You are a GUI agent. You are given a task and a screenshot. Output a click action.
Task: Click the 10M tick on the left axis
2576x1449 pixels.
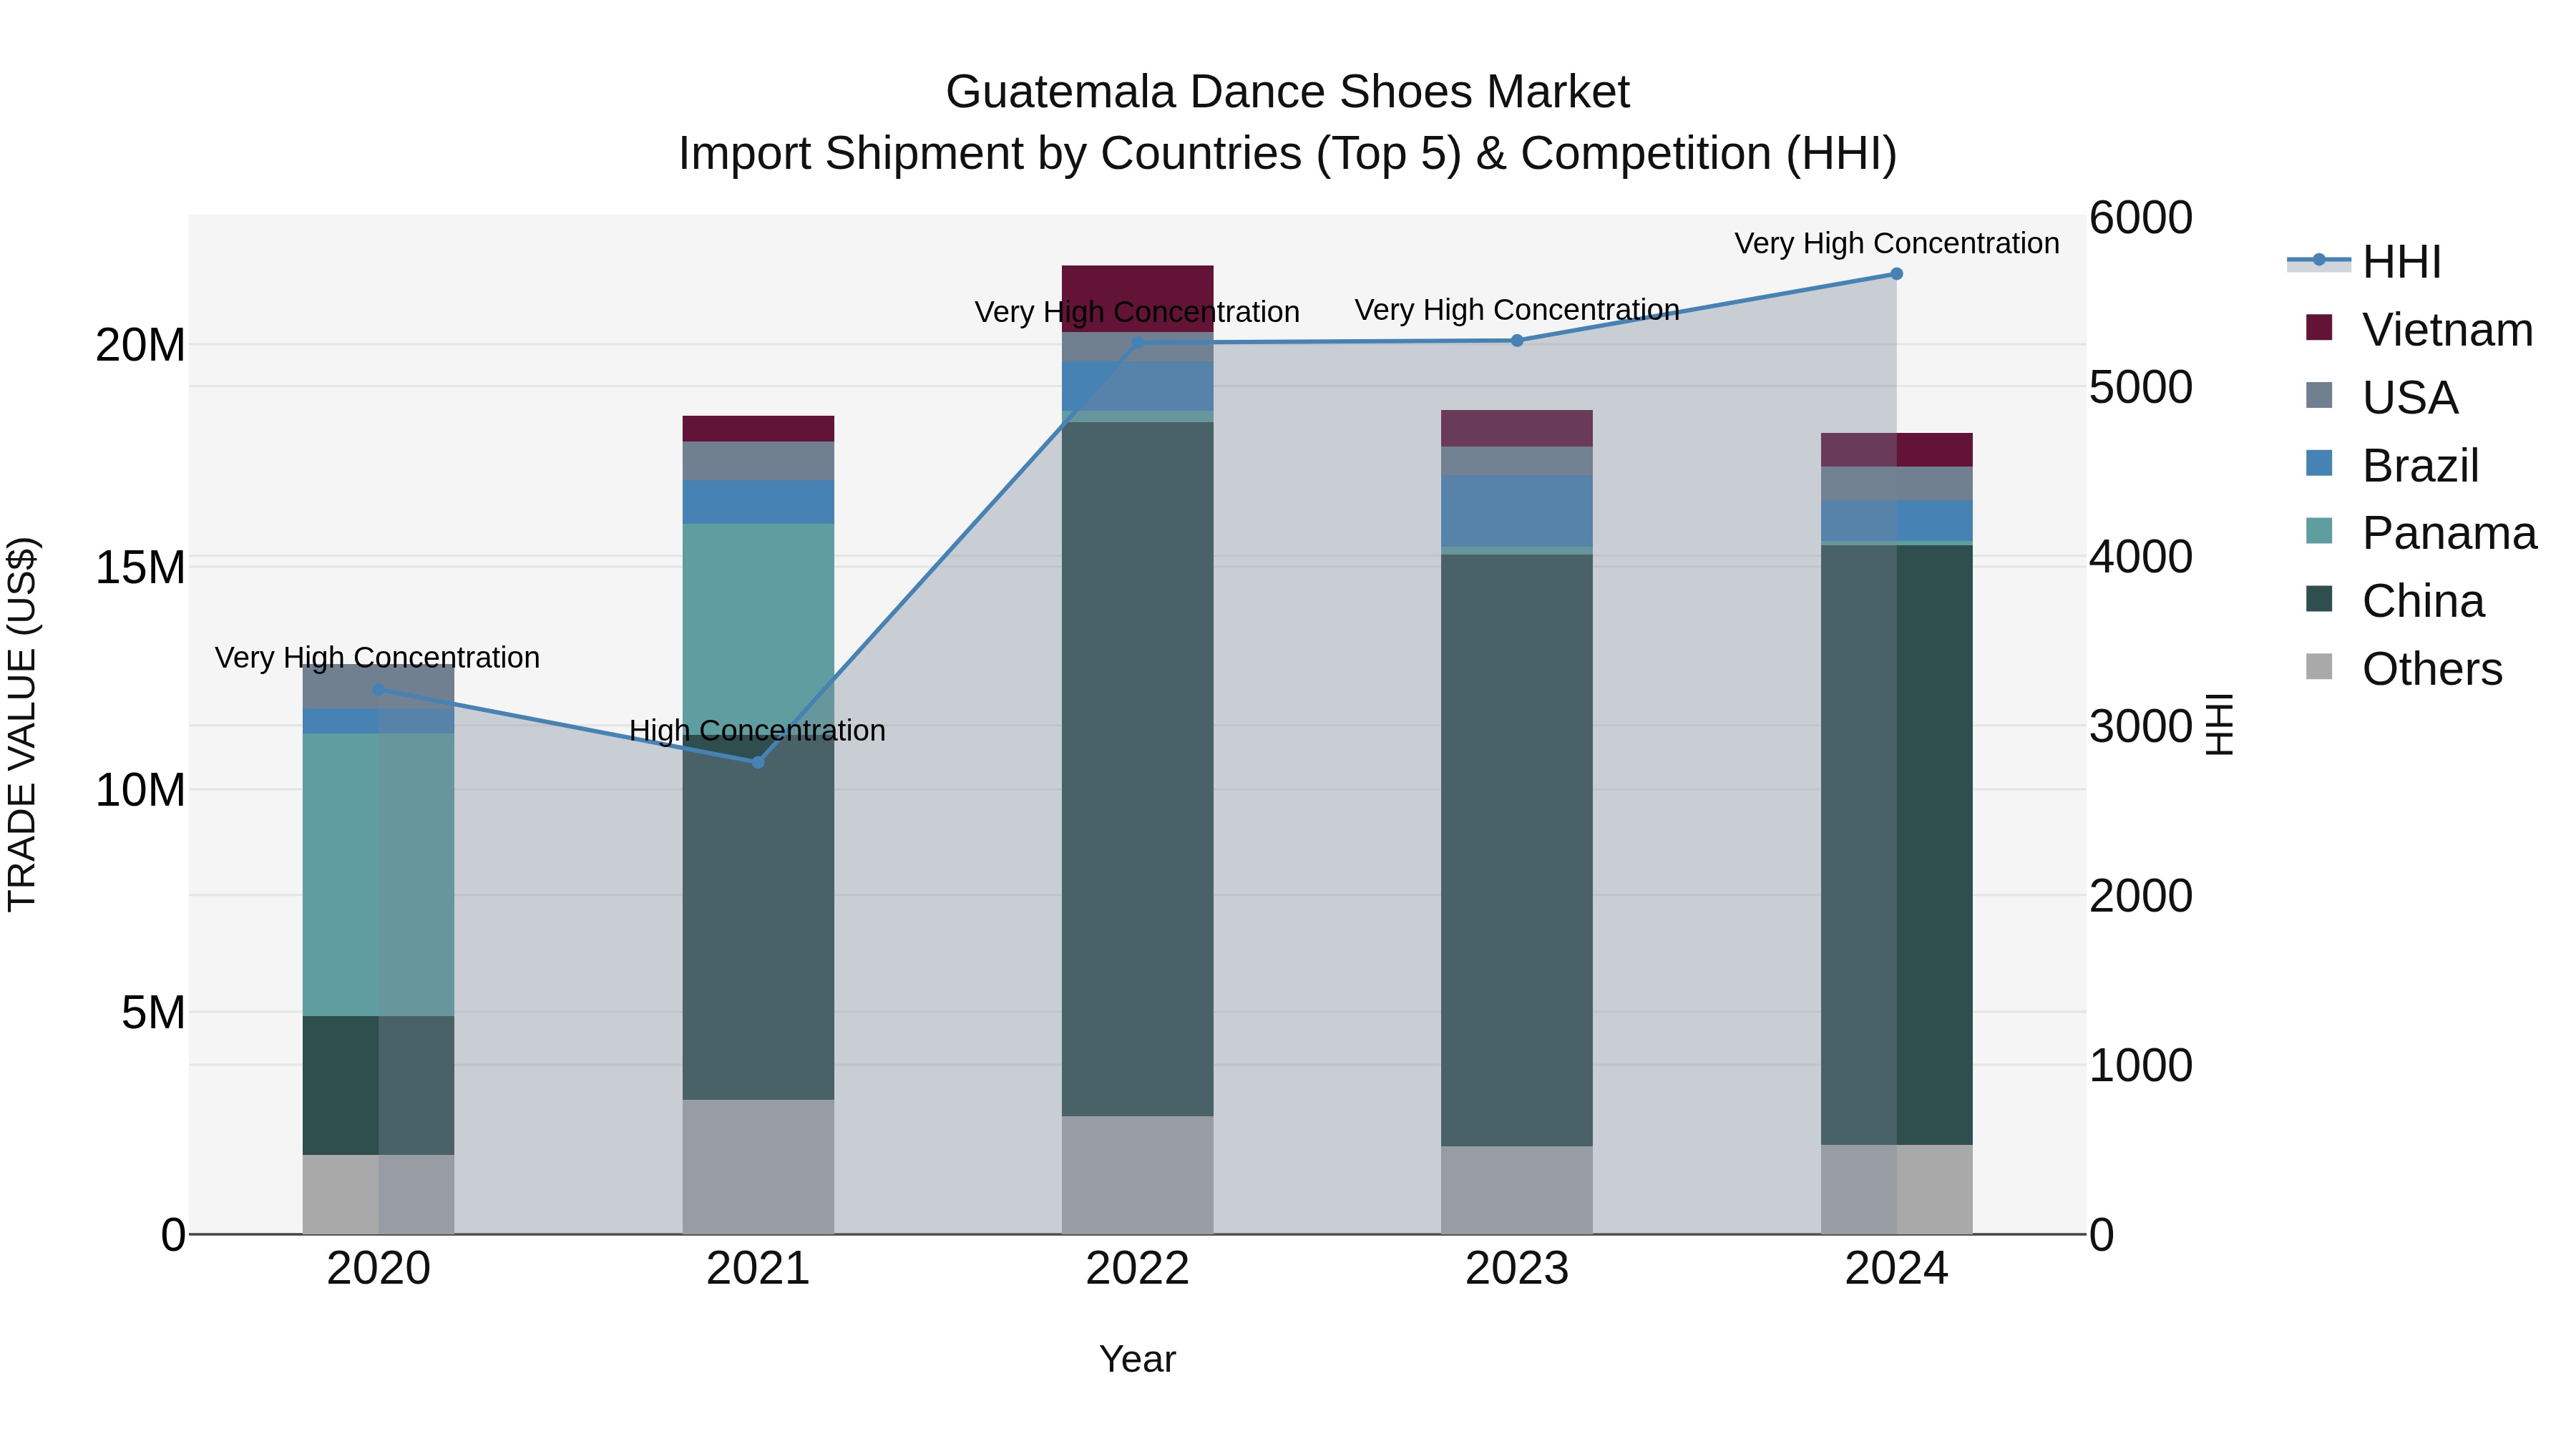click(140, 790)
